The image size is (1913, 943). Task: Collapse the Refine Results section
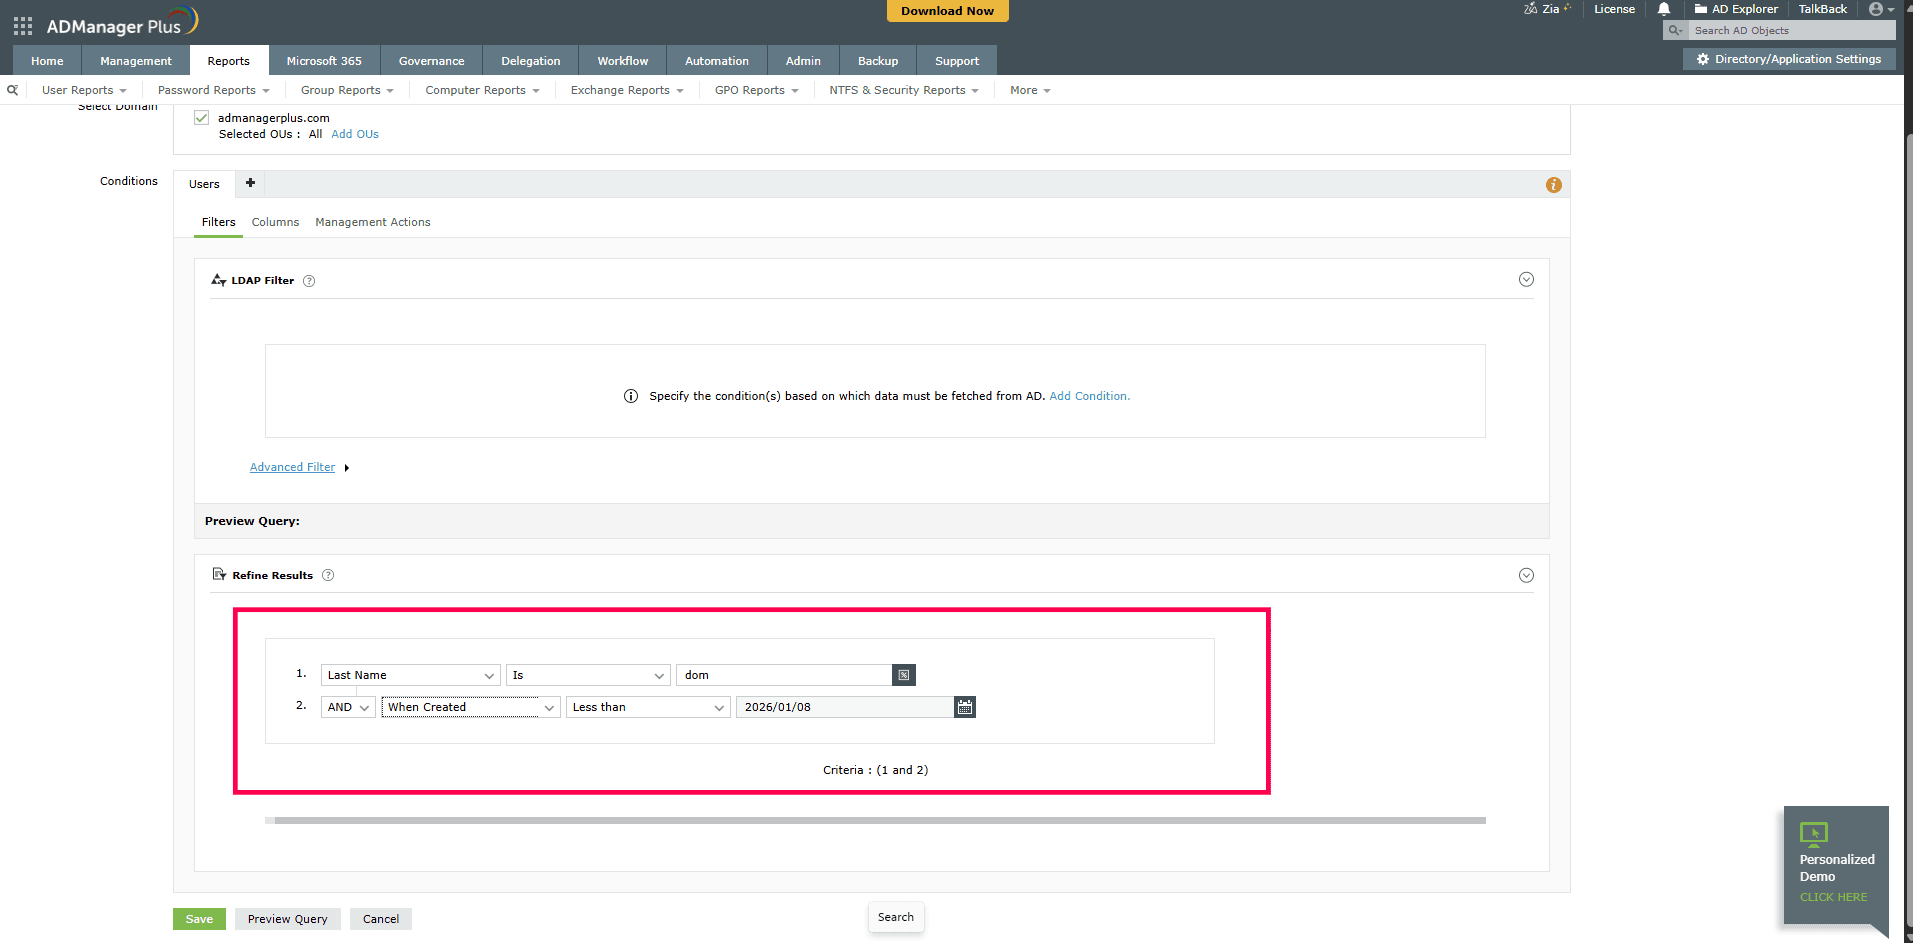point(1526,575)
